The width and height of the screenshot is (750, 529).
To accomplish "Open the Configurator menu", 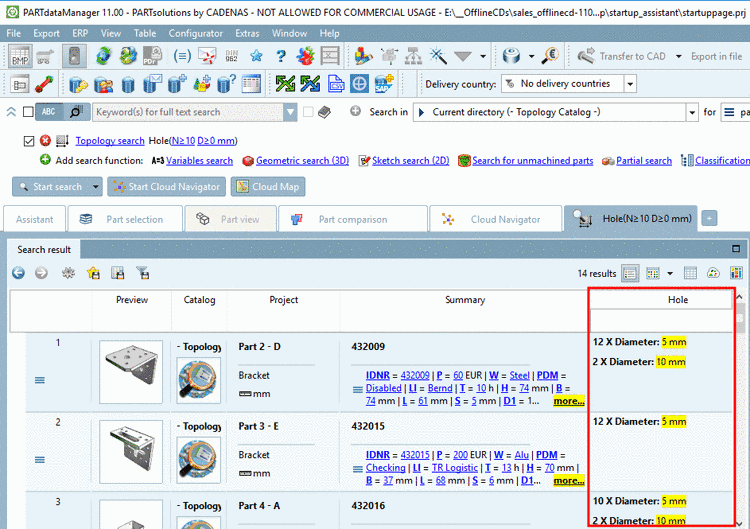I will click(196, 33).
